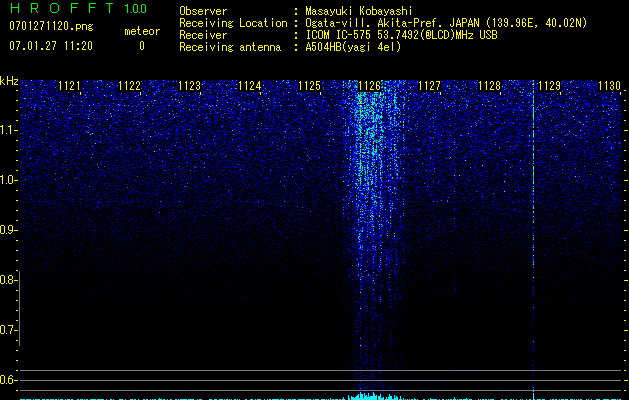Click the 0.9 kHz frequency tick label
This screenshot has height=400, width=629.
pos(8,230)
